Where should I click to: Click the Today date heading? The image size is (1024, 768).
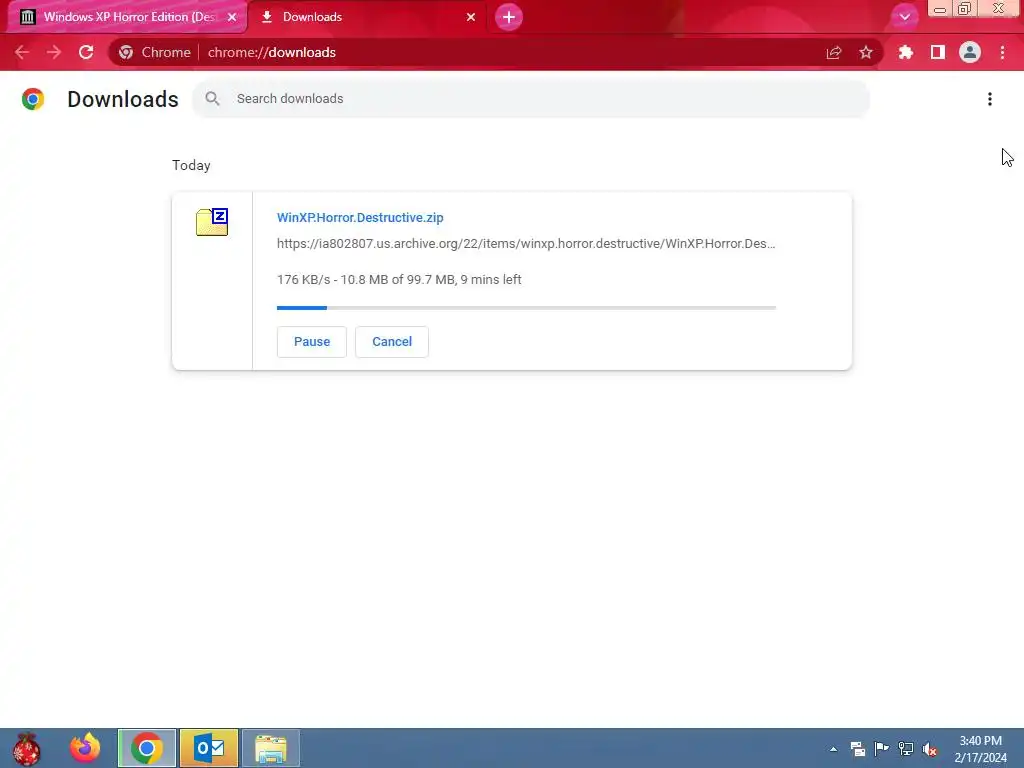pyautogui.click(x=191, y=165)
